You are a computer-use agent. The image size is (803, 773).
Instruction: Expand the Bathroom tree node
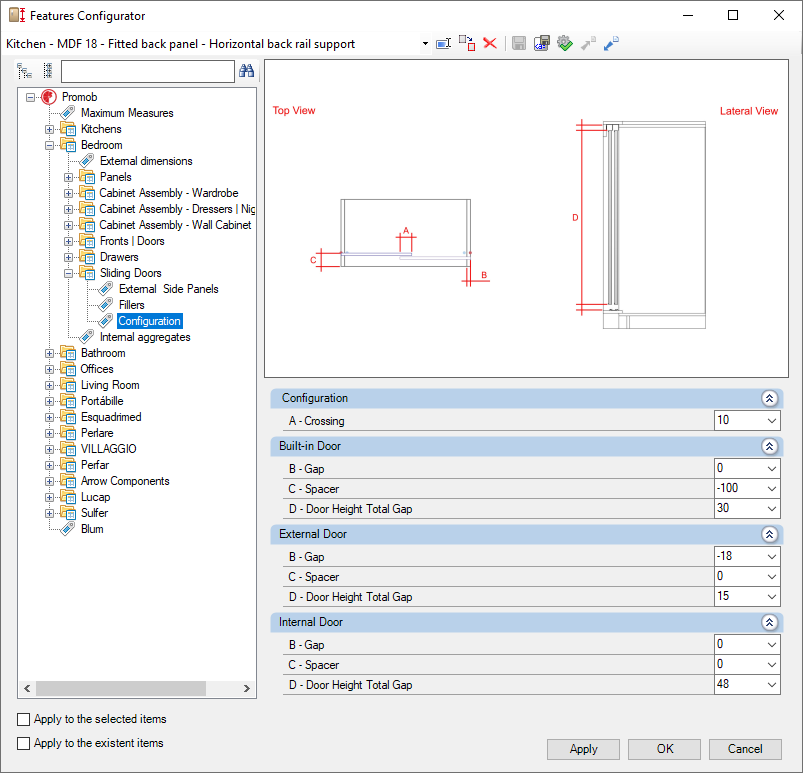[49, 353]
